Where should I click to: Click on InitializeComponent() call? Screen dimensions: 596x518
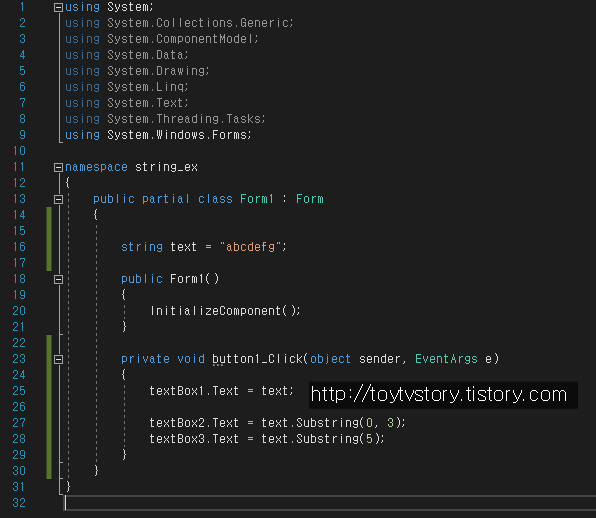coord(225,311)
